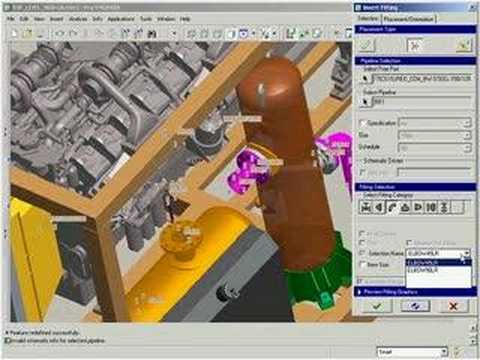Click the message area scroll down arrow

tap(474, 341)
